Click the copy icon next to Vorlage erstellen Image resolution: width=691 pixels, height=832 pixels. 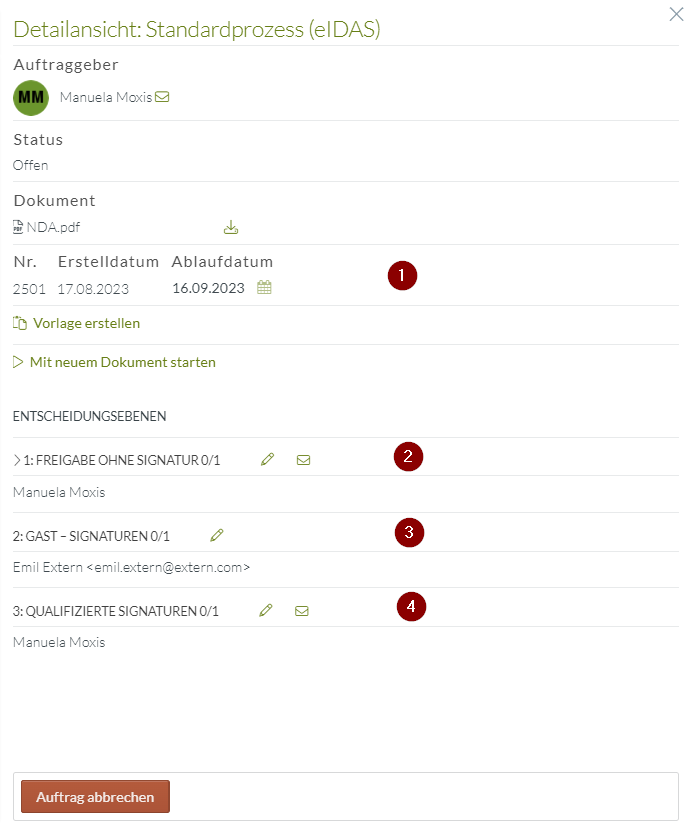click(19, 325)
